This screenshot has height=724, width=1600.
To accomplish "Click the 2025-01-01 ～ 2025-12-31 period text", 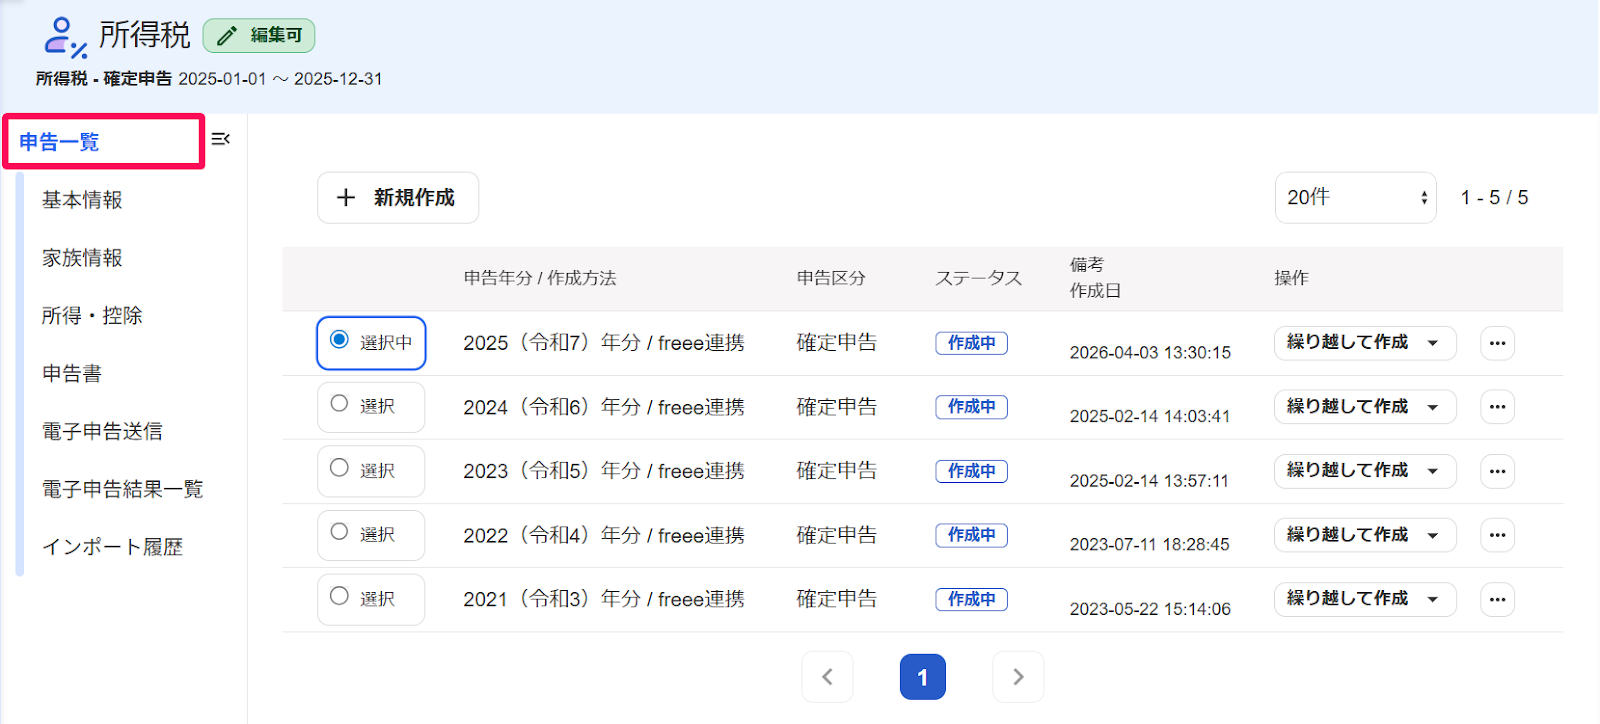I will [x=280, y=79].
